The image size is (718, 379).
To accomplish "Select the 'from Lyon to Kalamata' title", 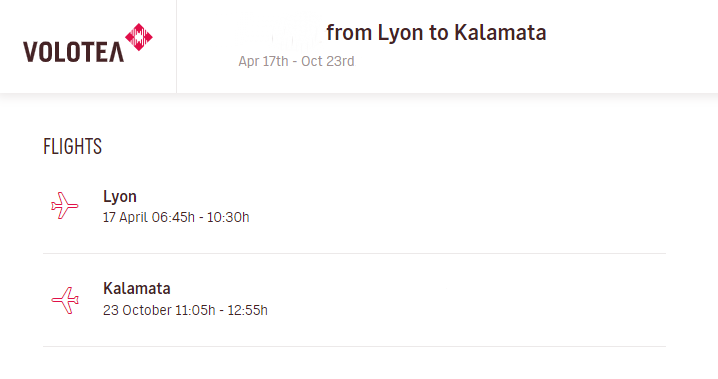I will pos(436,32).
